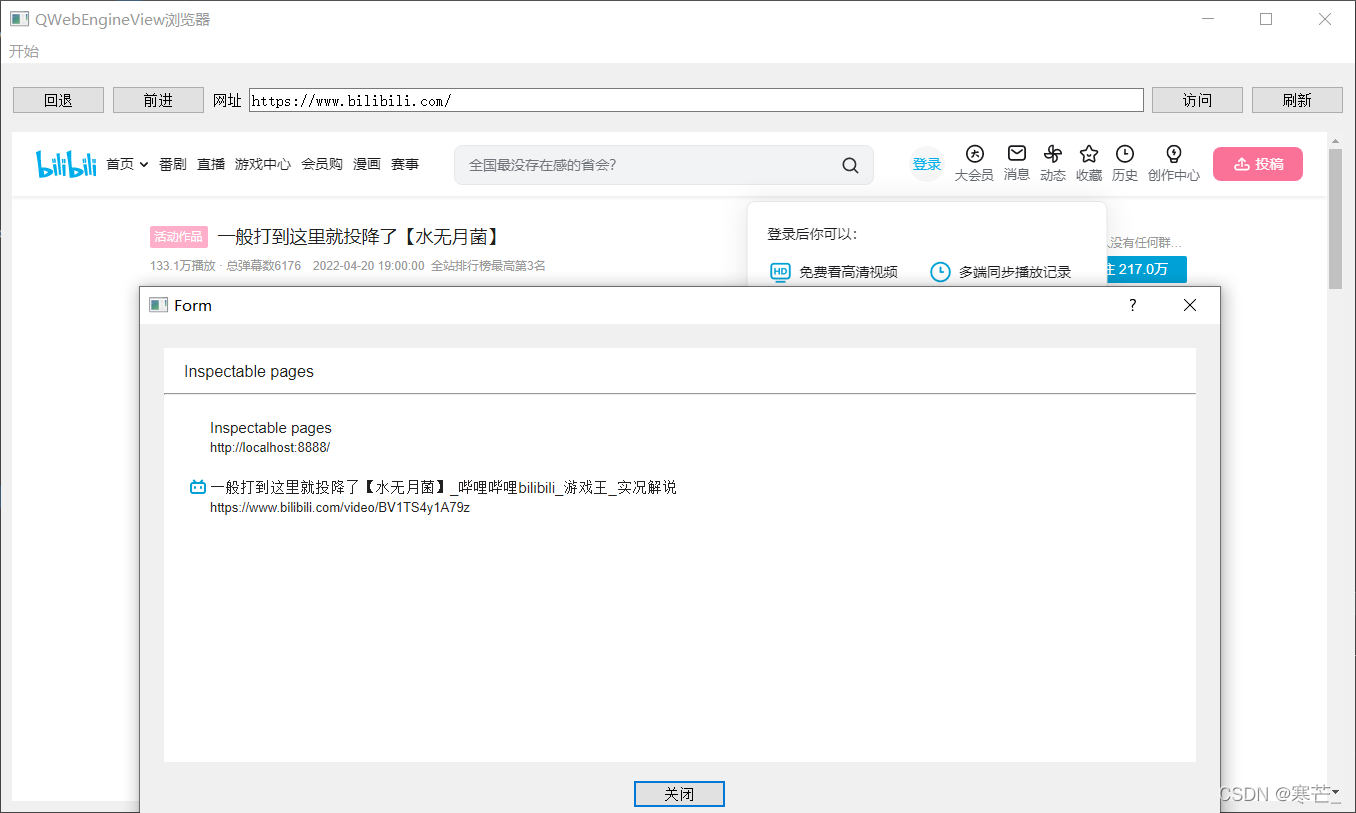
Task: Click the search magnifier icon
Action: click(x=850, y=165)
